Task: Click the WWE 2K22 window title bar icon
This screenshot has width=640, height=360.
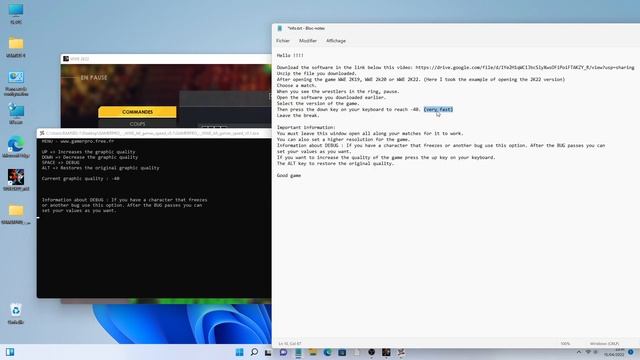Action: [x=66, y=59]
